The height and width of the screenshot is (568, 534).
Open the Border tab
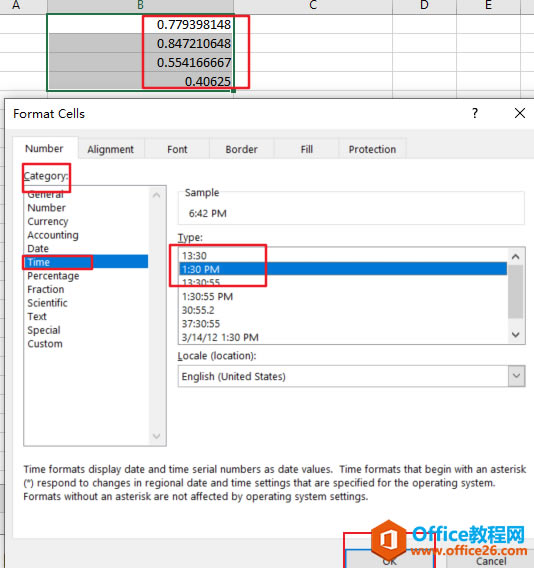coord(241,149)
